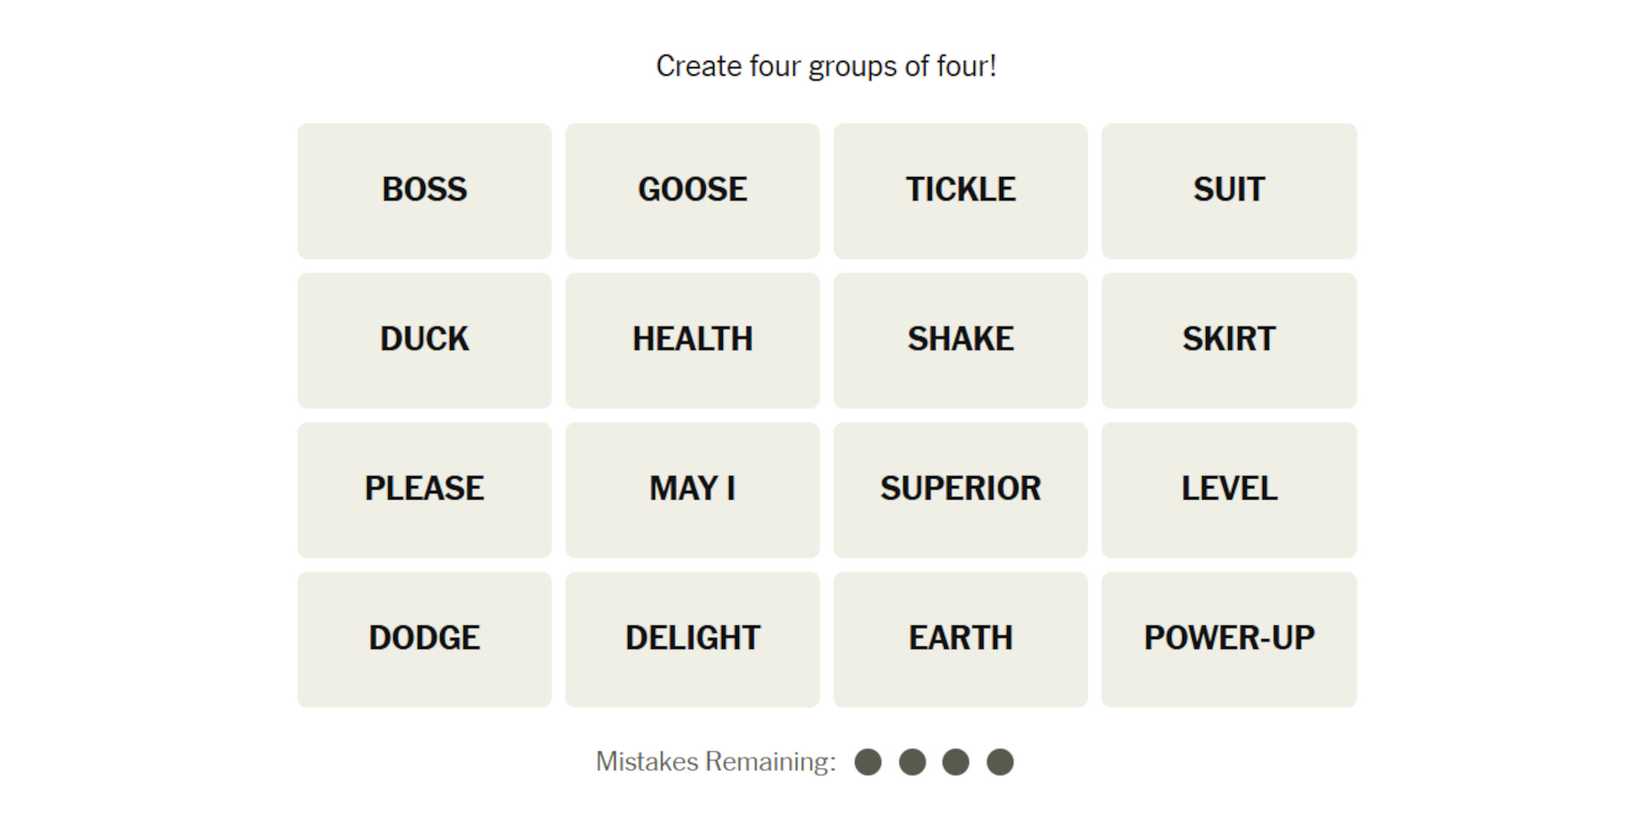This screenshot has height=825, width=1650.
Task: Select the POWER-UP tile
Action: pos(1228,639)
